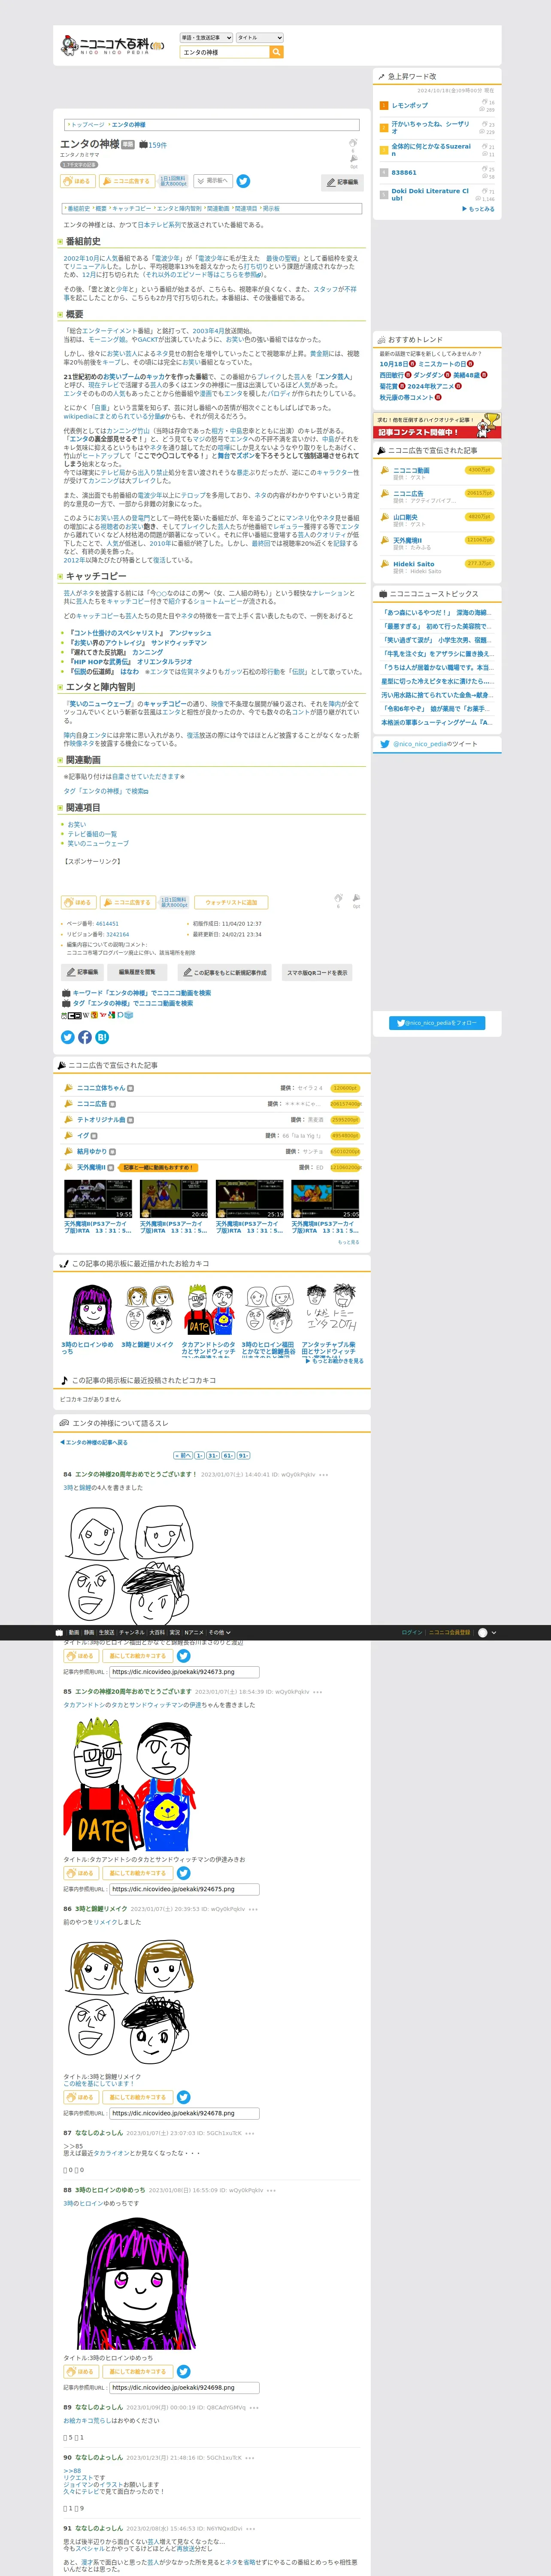Click the TV icon in Niconico toolbar
This screenshot has width=551, height=2576.
(x=59, y=1633)
